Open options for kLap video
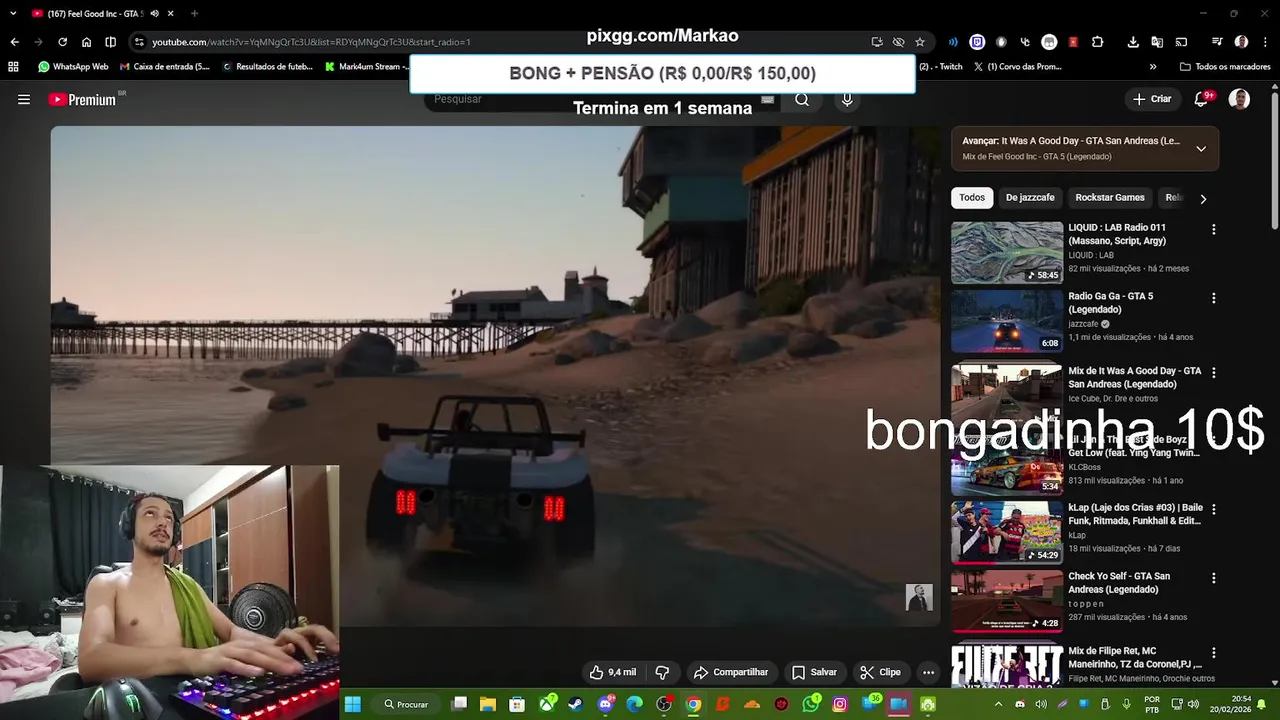The image size is (1280, 720). tap(1214, 509)
